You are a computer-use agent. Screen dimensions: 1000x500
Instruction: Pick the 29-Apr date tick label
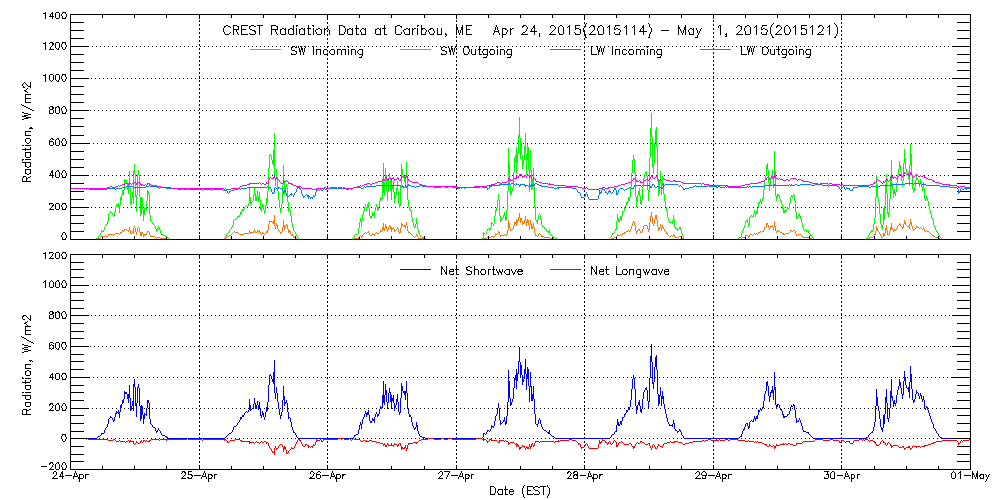click(x=713, y=477)
